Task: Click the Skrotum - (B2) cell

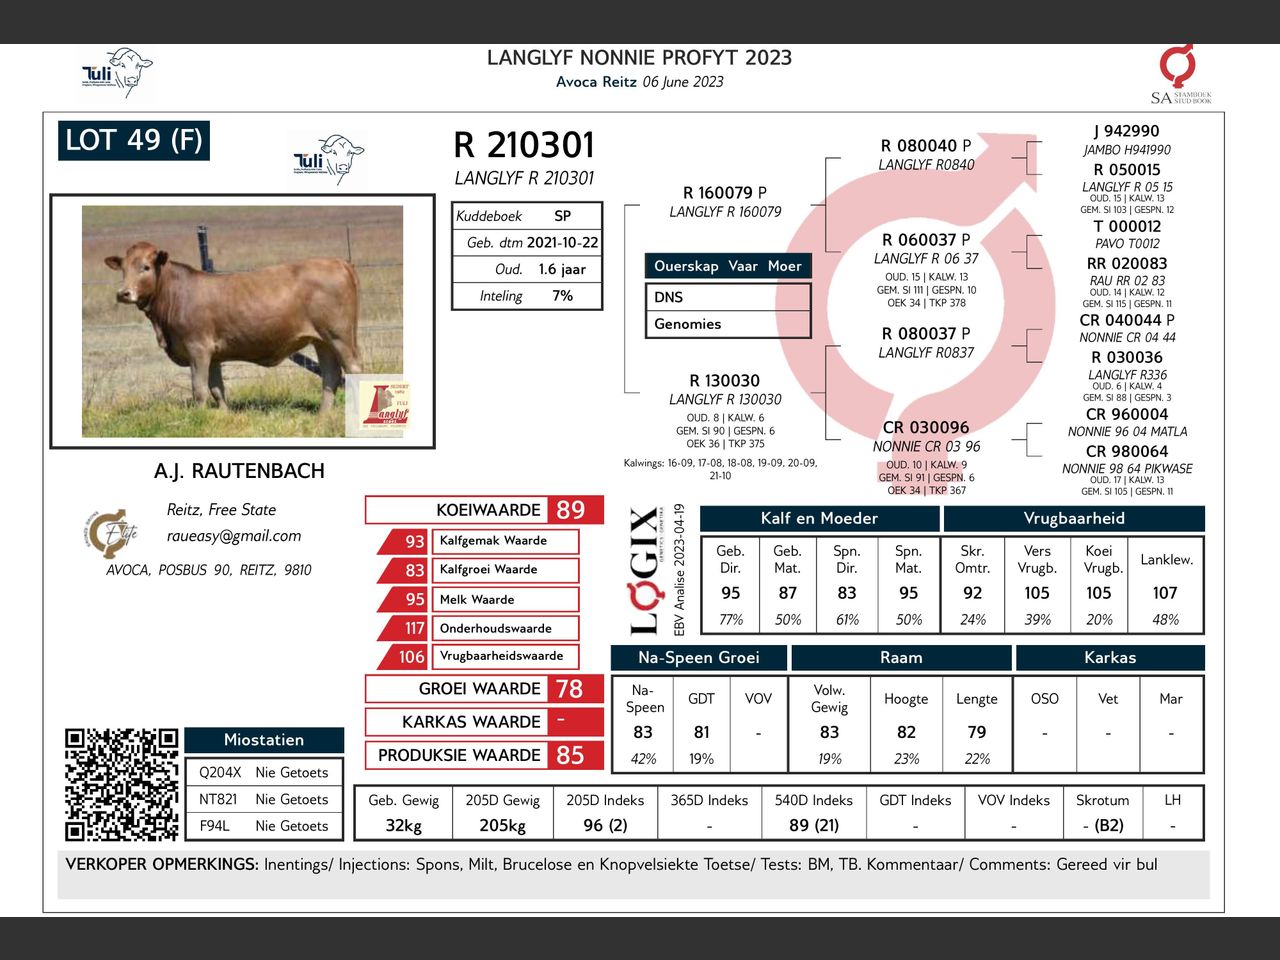Action: point(1102,813)
